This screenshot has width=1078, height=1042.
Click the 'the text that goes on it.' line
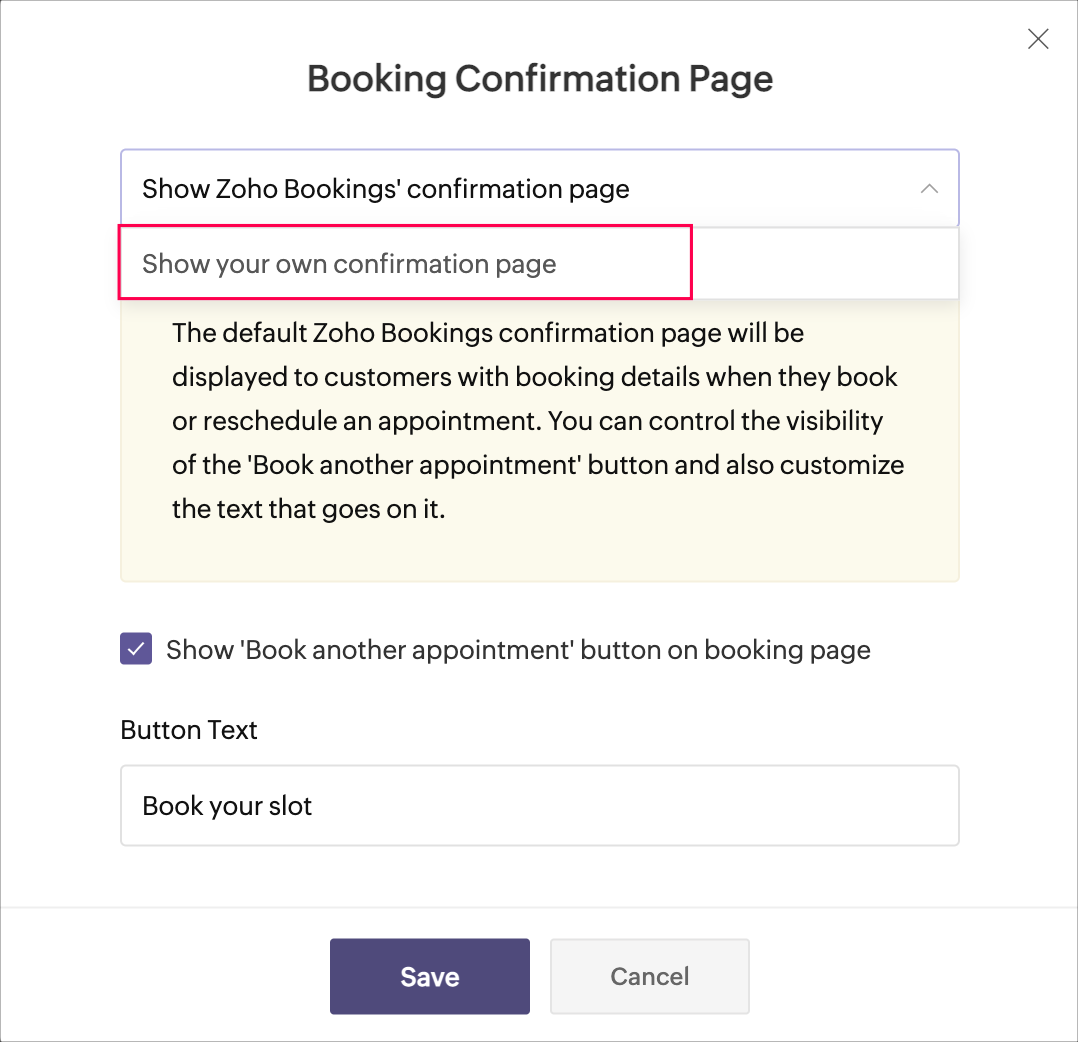(x=309, y=509)
